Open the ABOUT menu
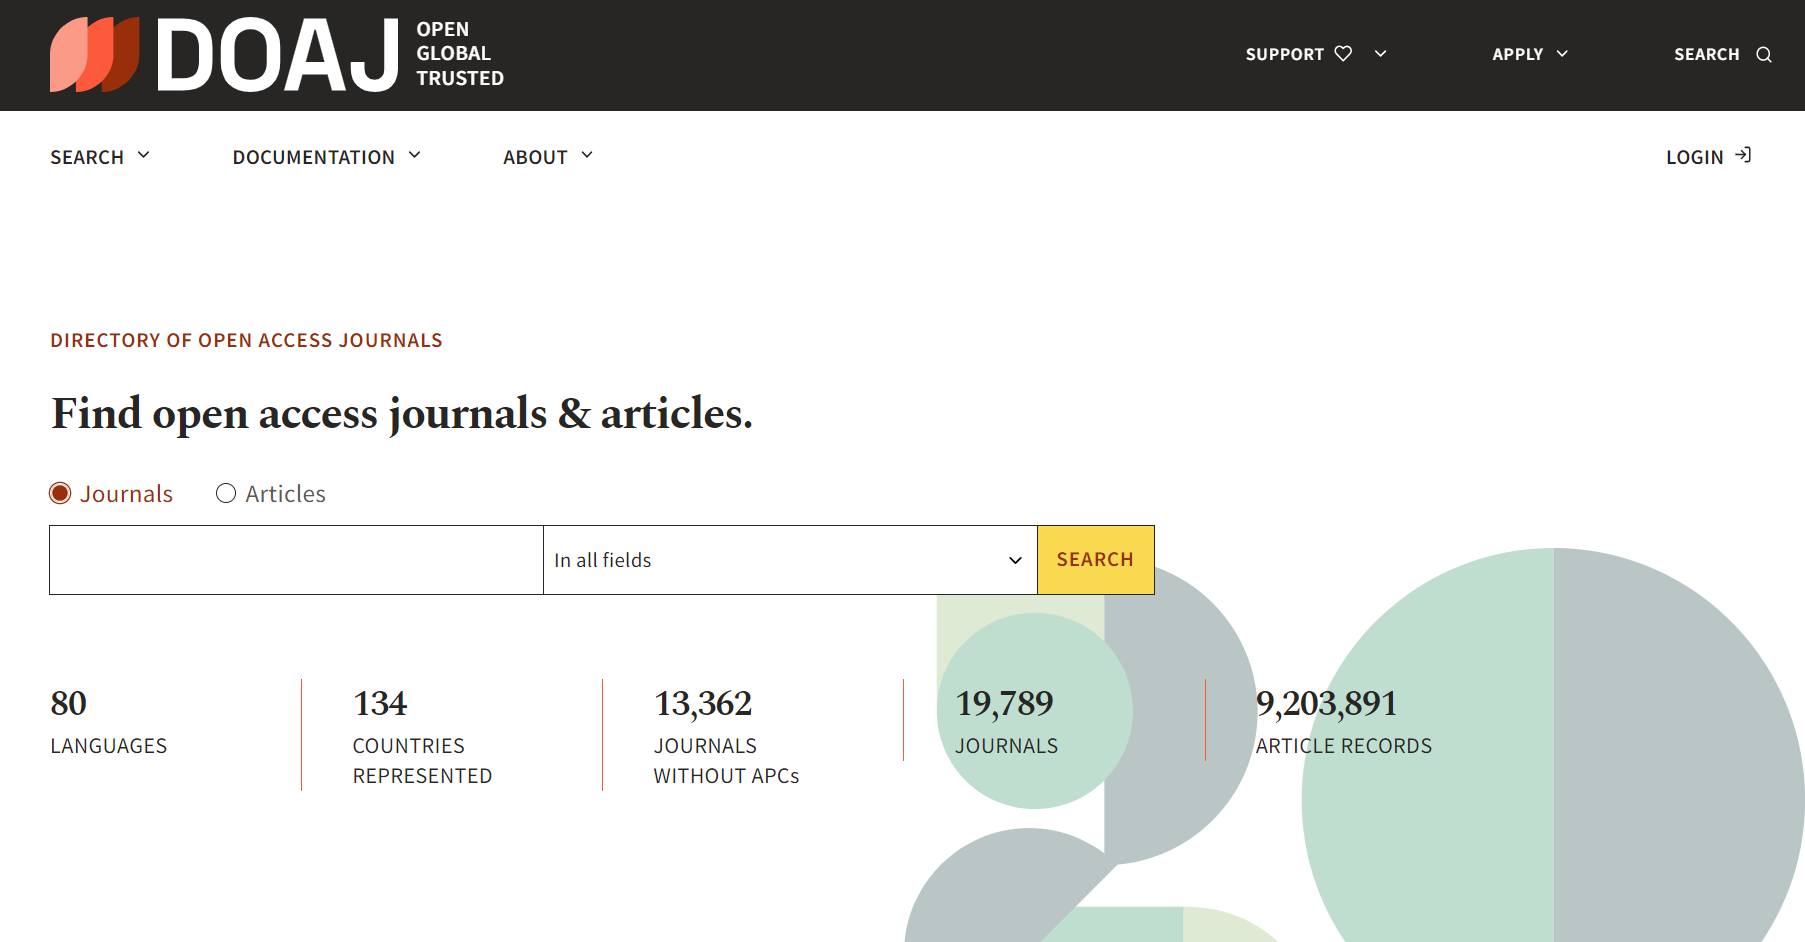 pos(535,157)
